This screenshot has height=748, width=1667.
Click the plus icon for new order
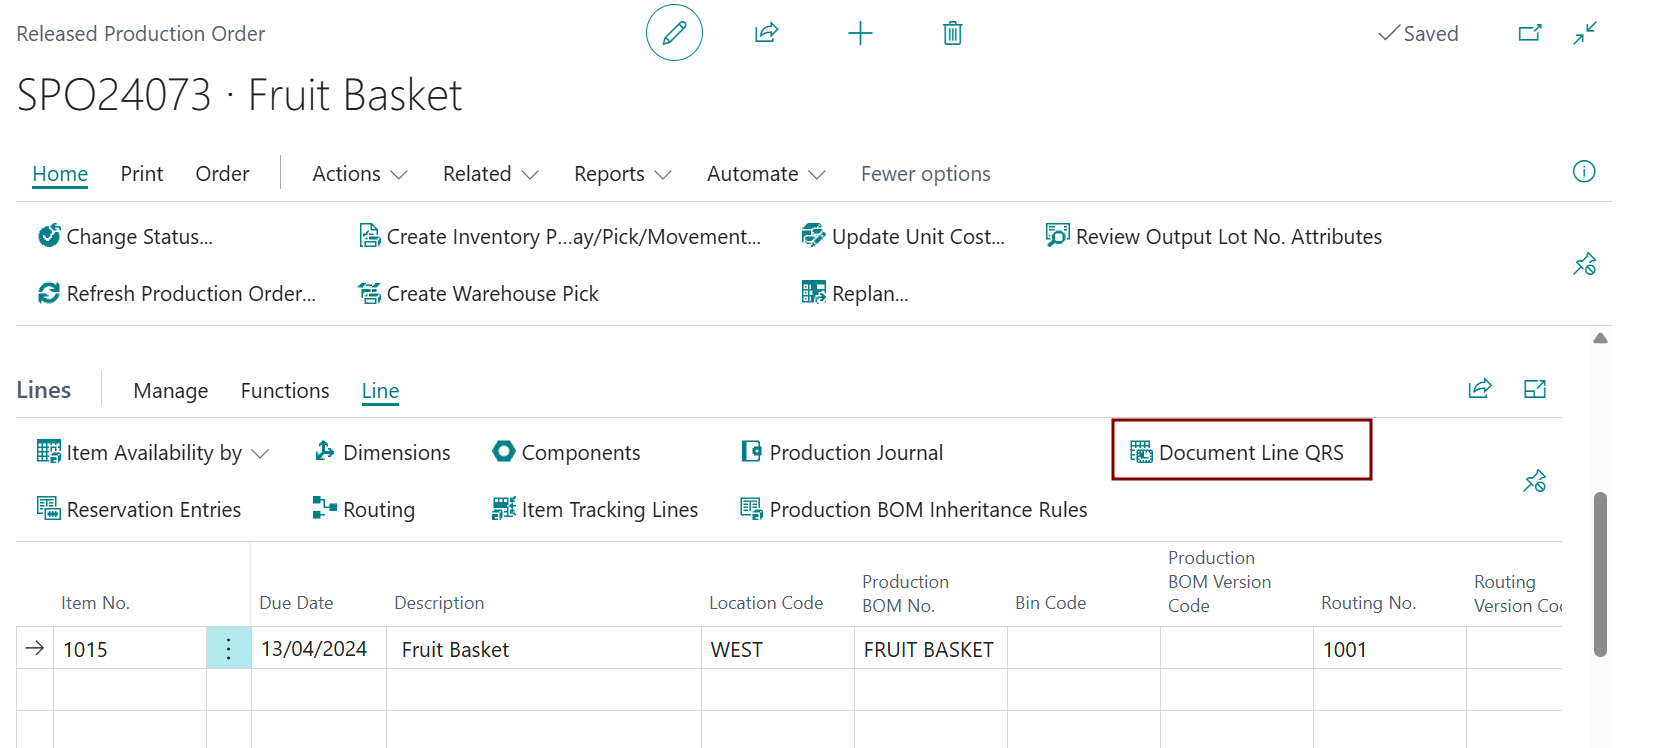pyautogui.click(x=860, y=33)
